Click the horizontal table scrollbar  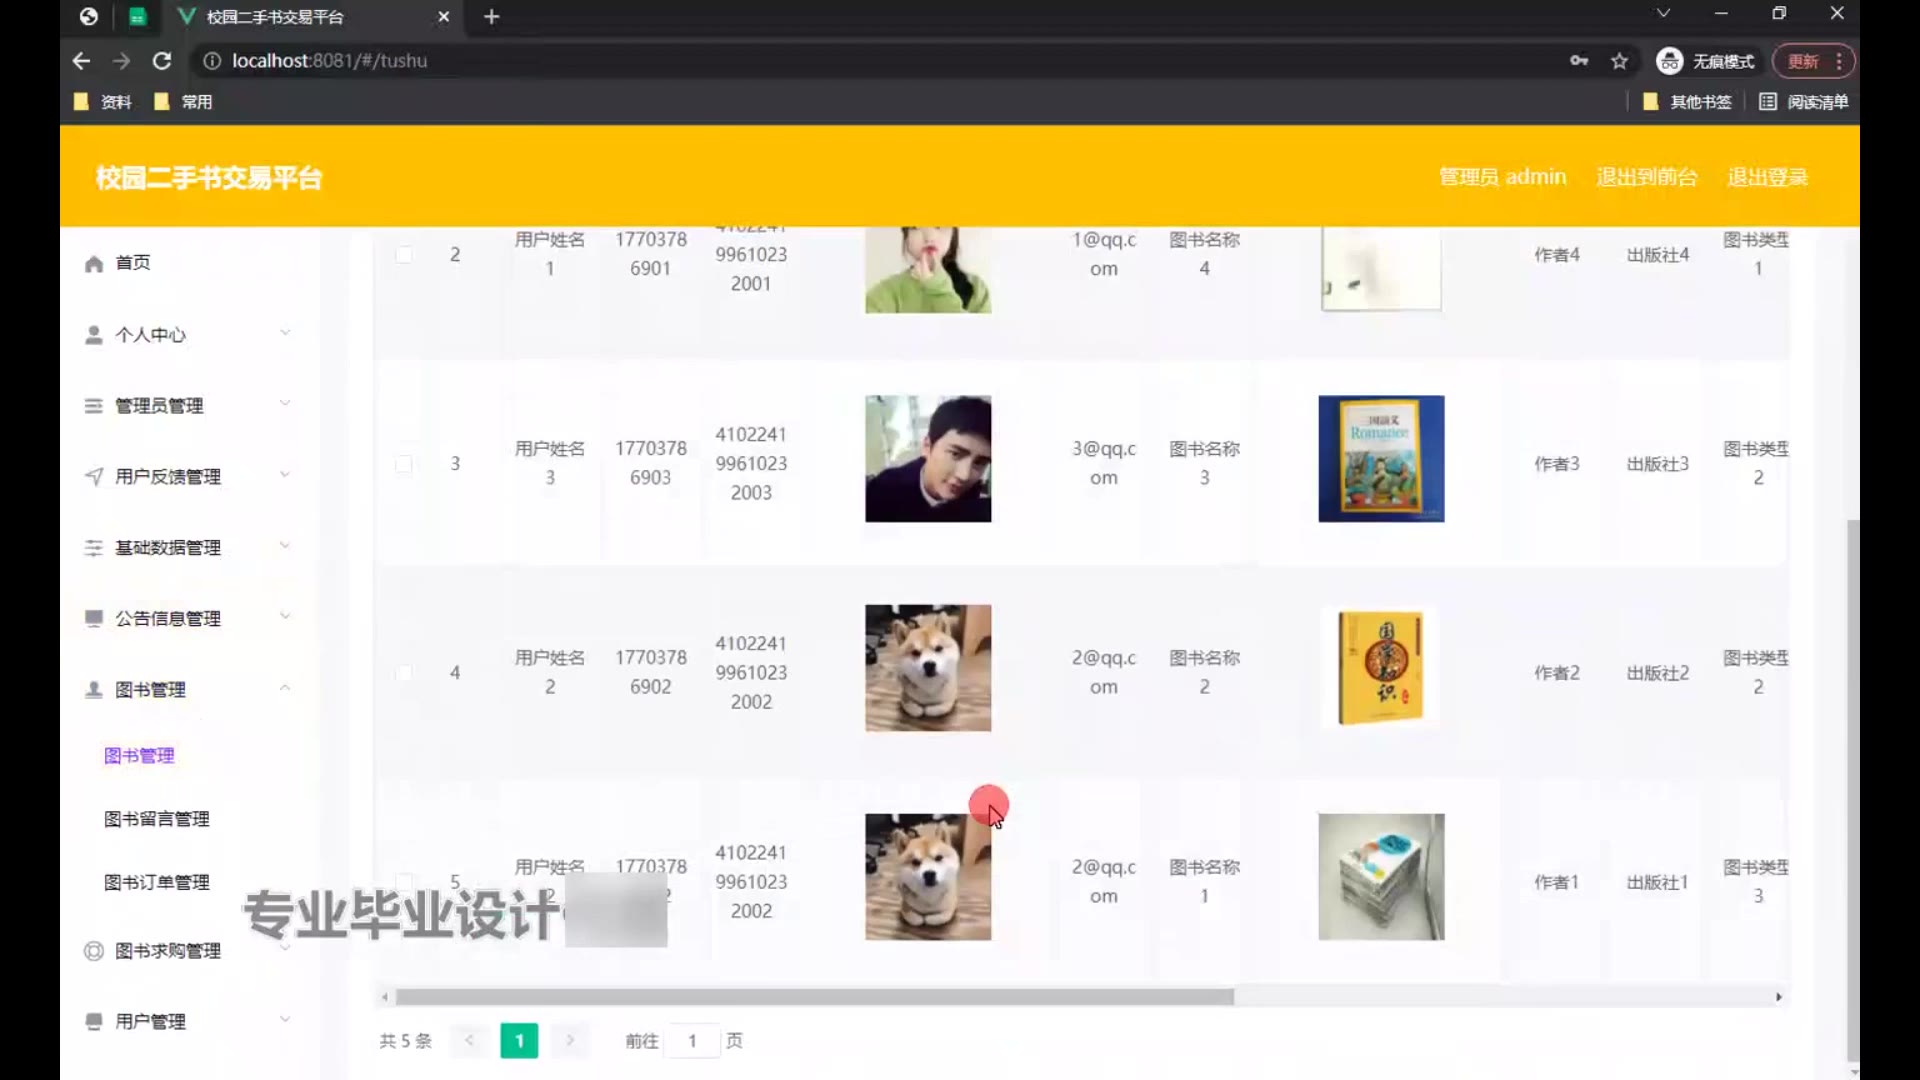[814, 997]
